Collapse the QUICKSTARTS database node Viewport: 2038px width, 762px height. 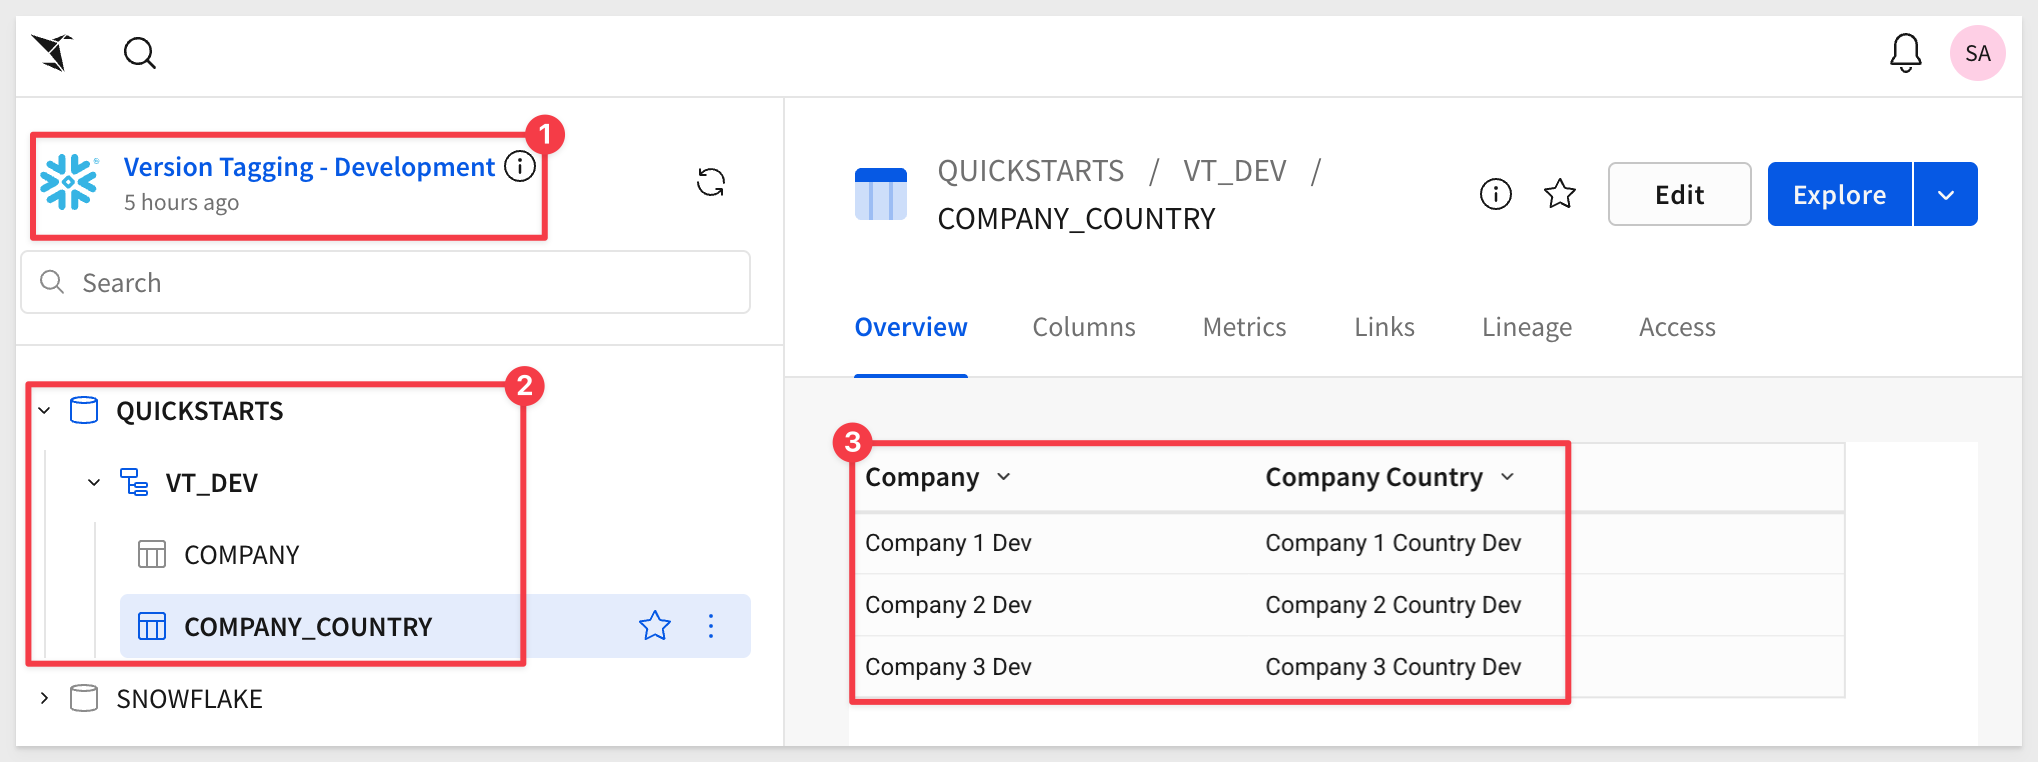(44, 411)
